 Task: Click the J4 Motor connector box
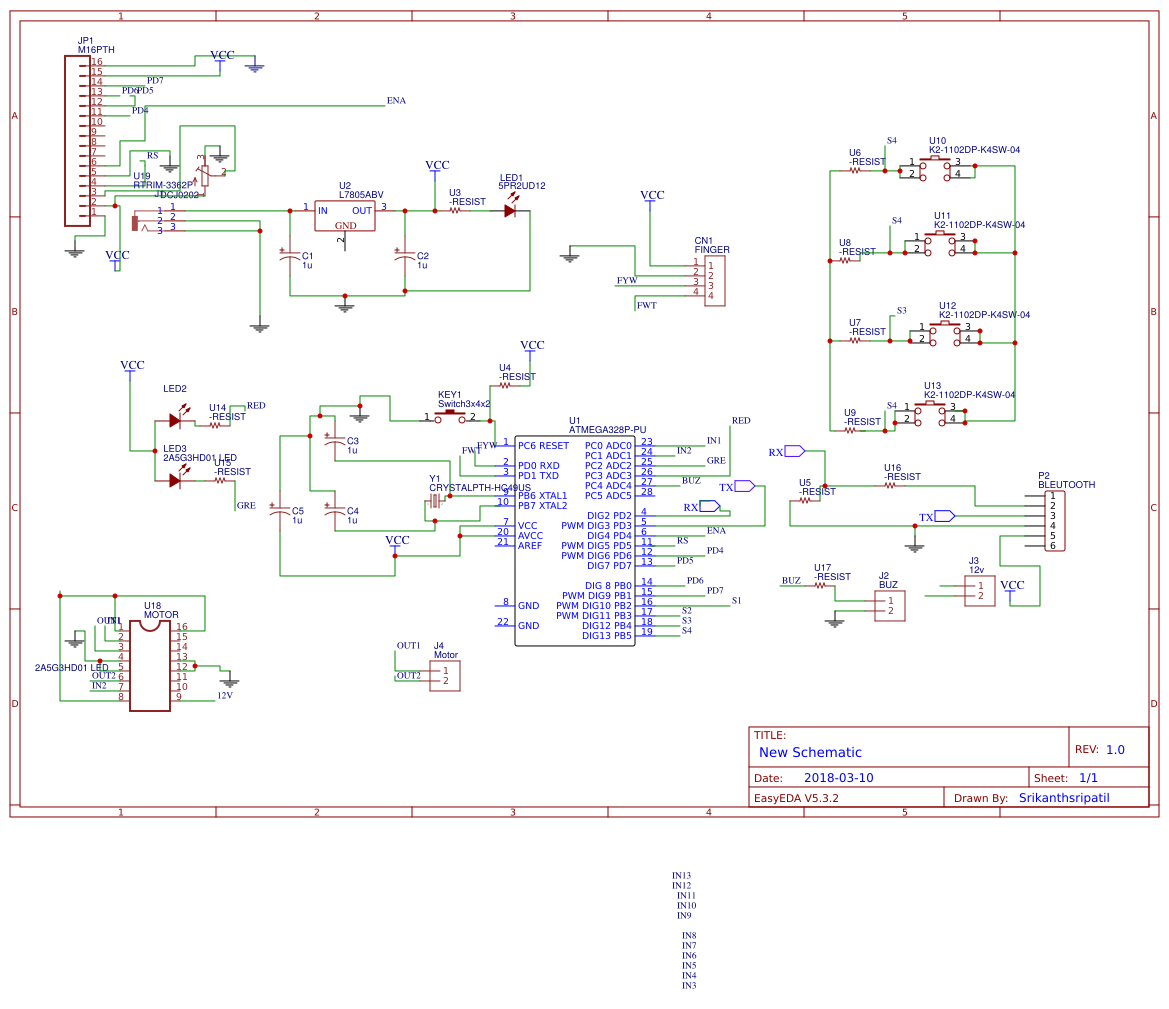445,676
